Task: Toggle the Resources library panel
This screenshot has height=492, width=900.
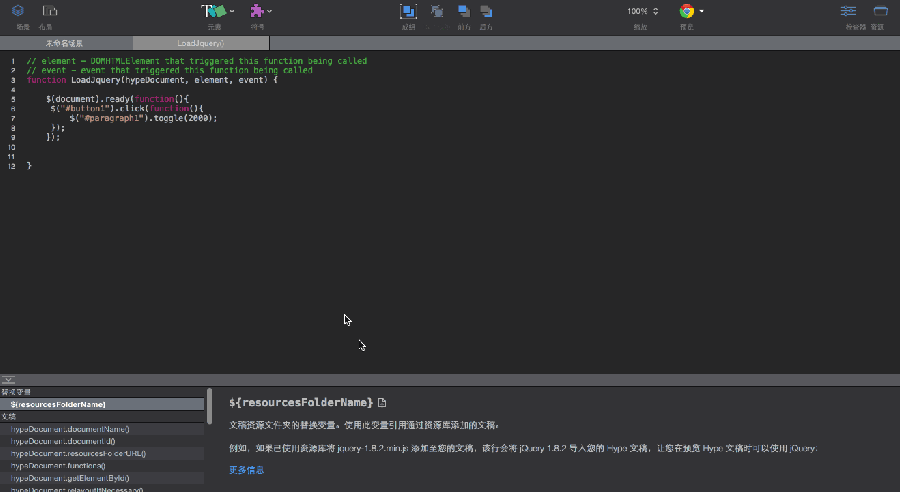Action: [880, 11]
